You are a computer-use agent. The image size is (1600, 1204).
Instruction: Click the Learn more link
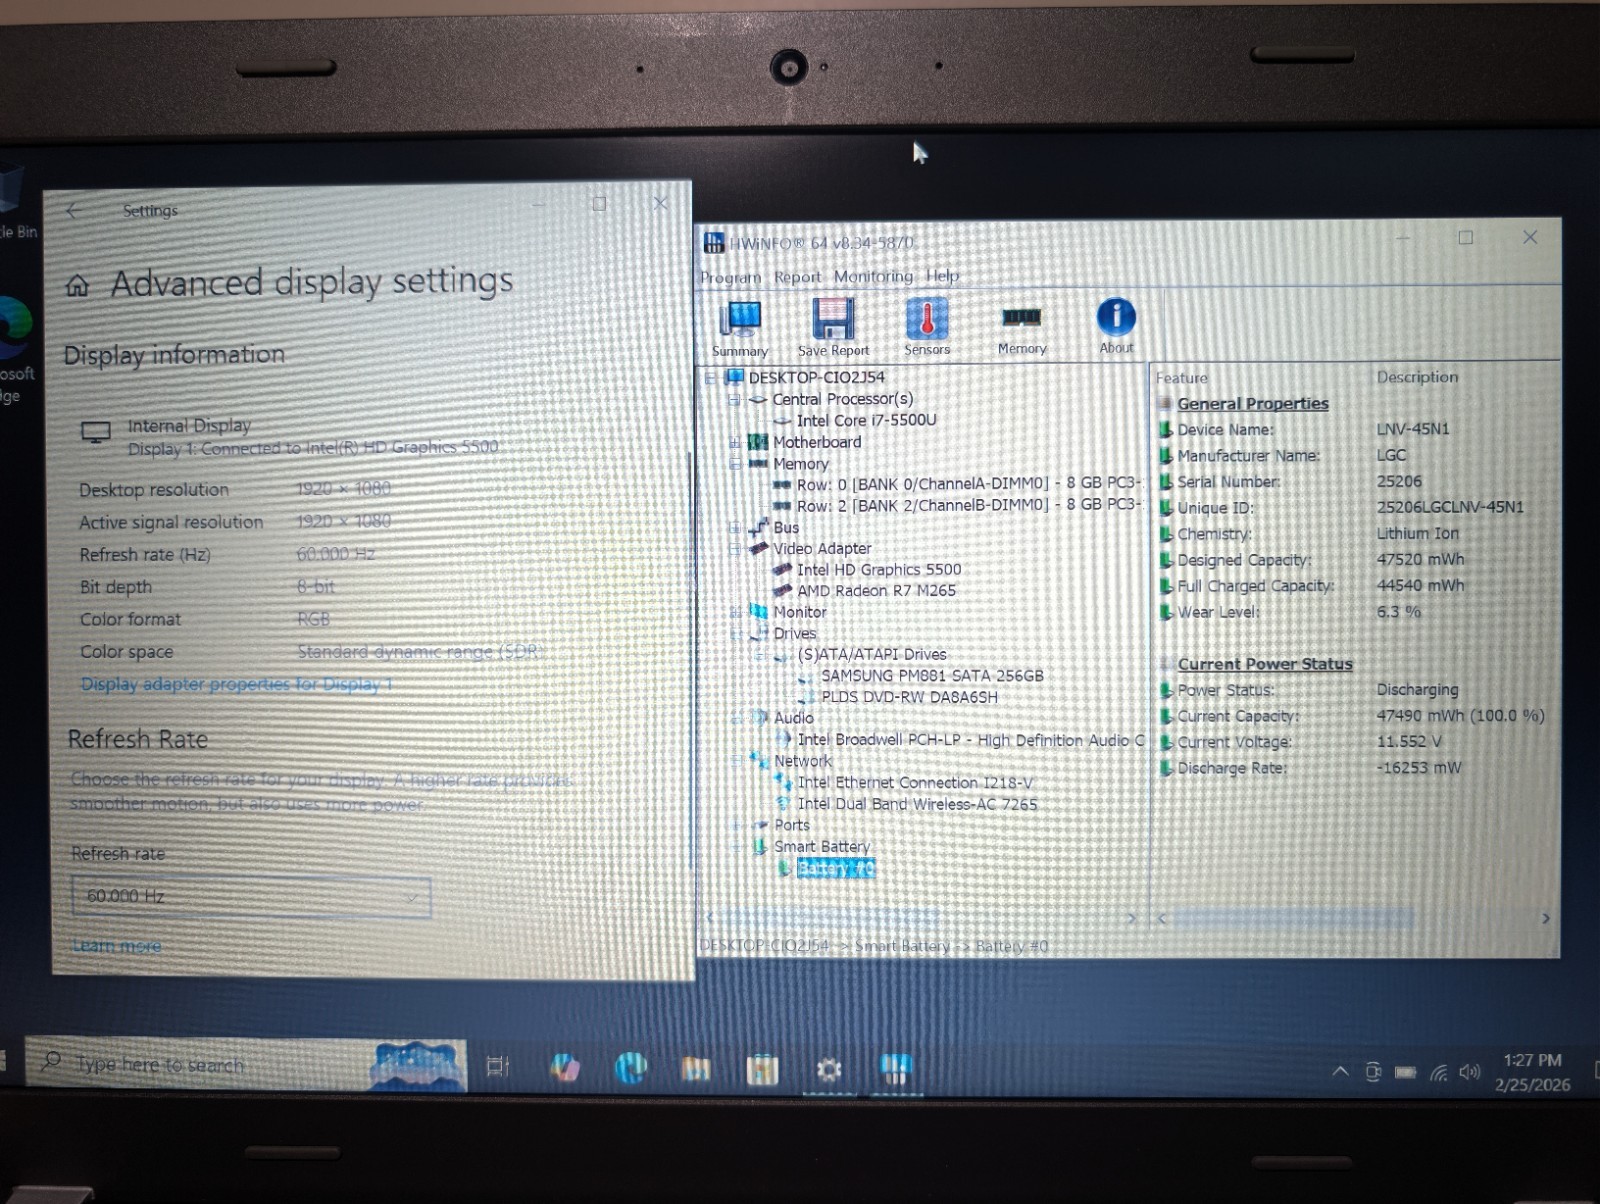coord(116,946)
